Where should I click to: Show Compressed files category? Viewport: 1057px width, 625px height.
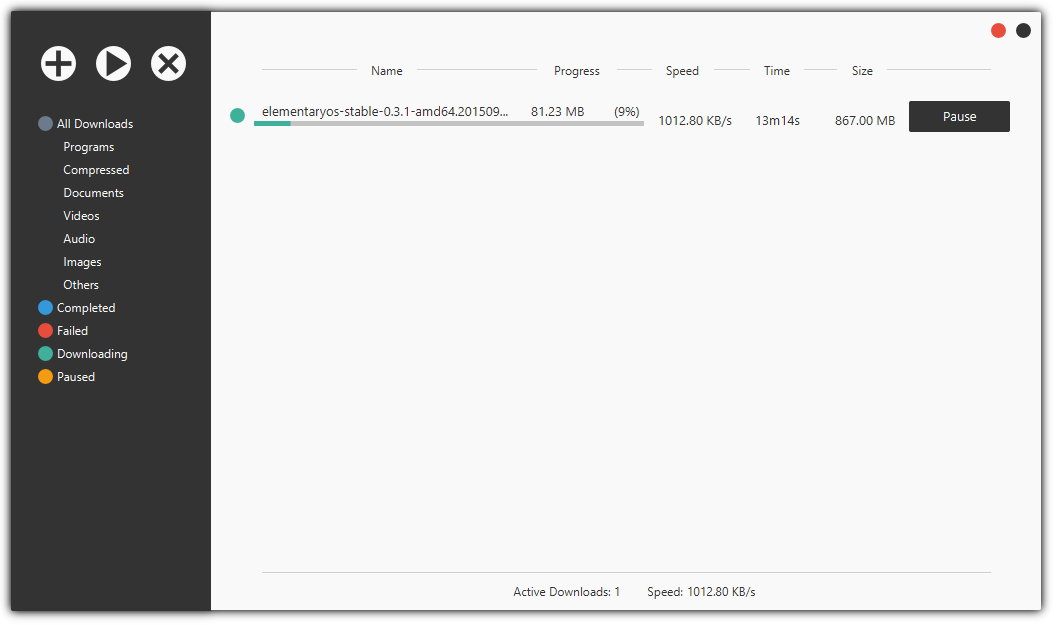pyautogui.click(x=96, y=170)
